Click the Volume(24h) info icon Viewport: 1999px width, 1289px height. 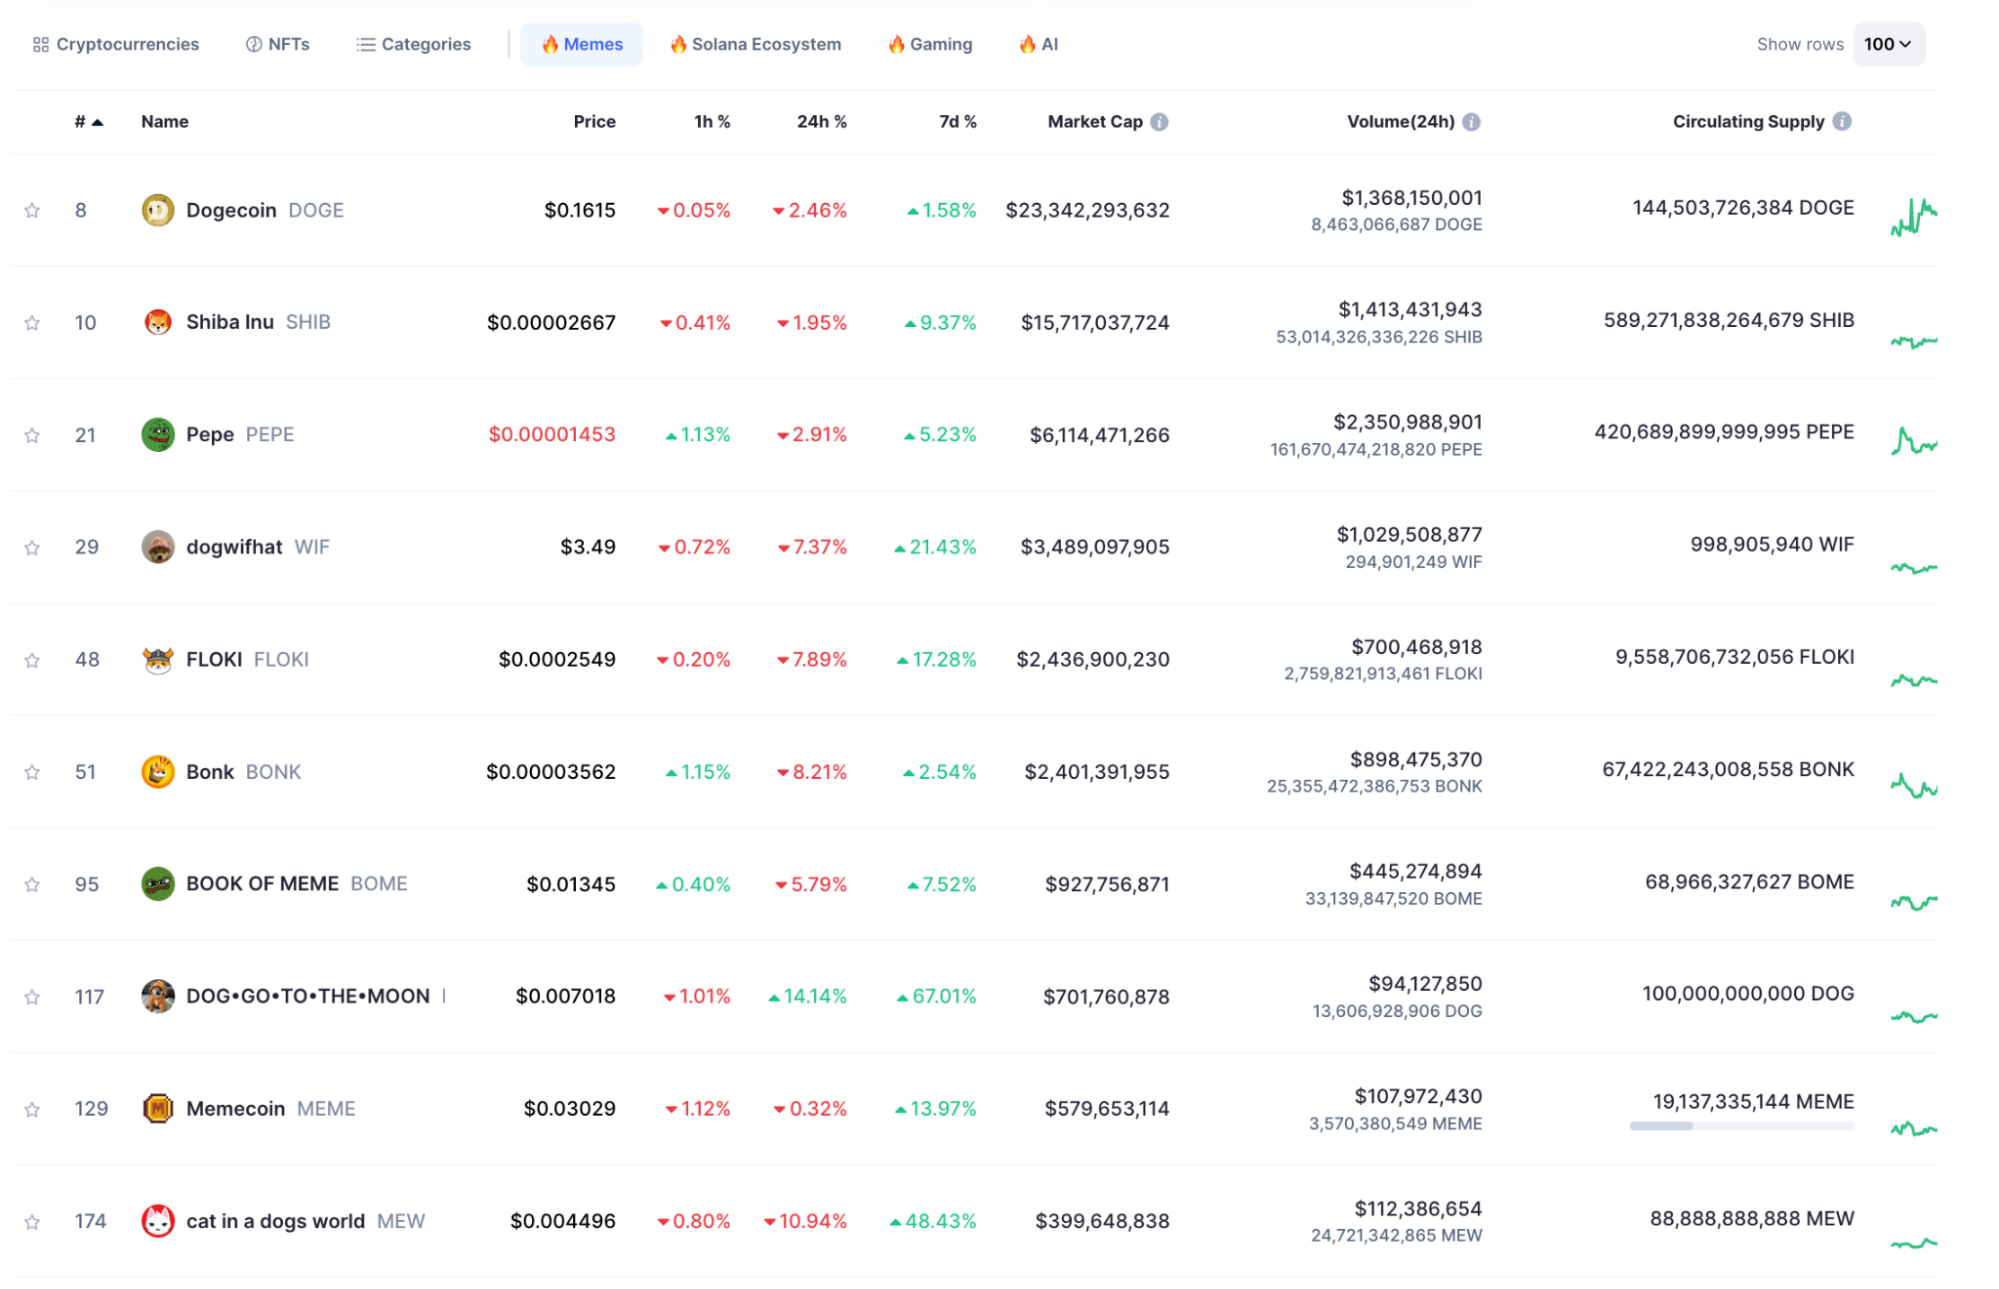(x=1471, y=122)
